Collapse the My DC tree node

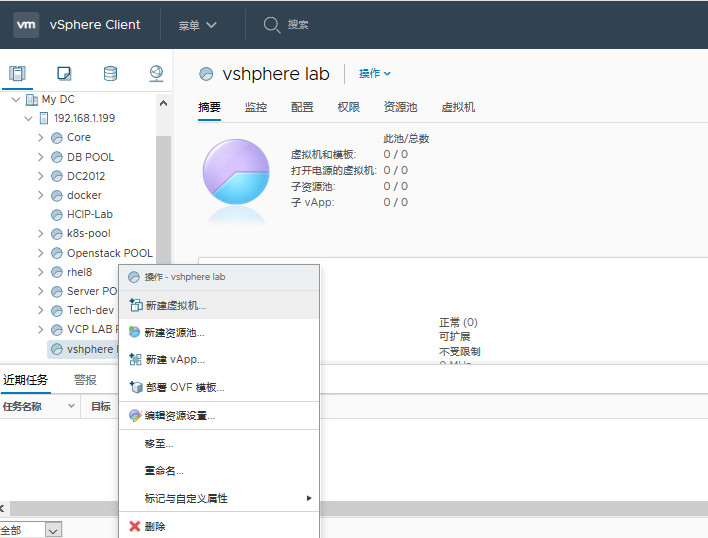[16, 99]
